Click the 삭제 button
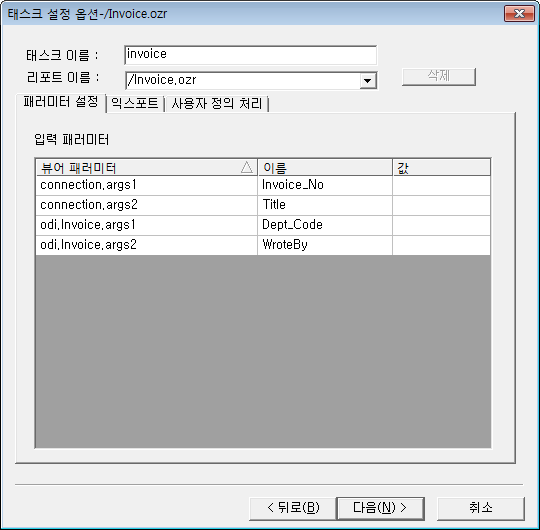The width and height of the screenshot is (540, 530). (439, 76)
